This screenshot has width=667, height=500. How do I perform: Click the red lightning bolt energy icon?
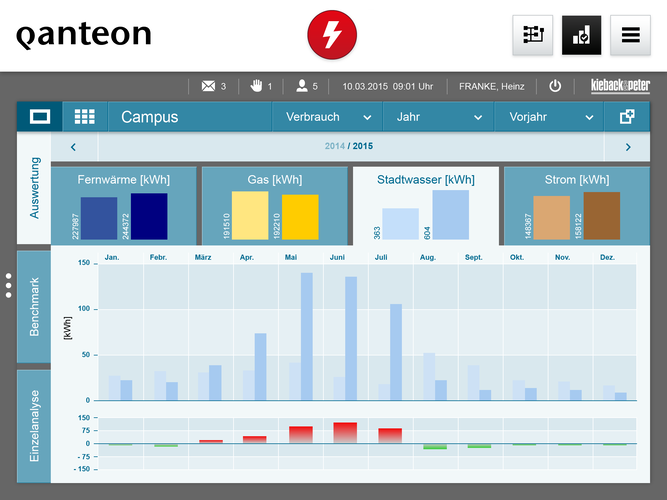[332, 36]
